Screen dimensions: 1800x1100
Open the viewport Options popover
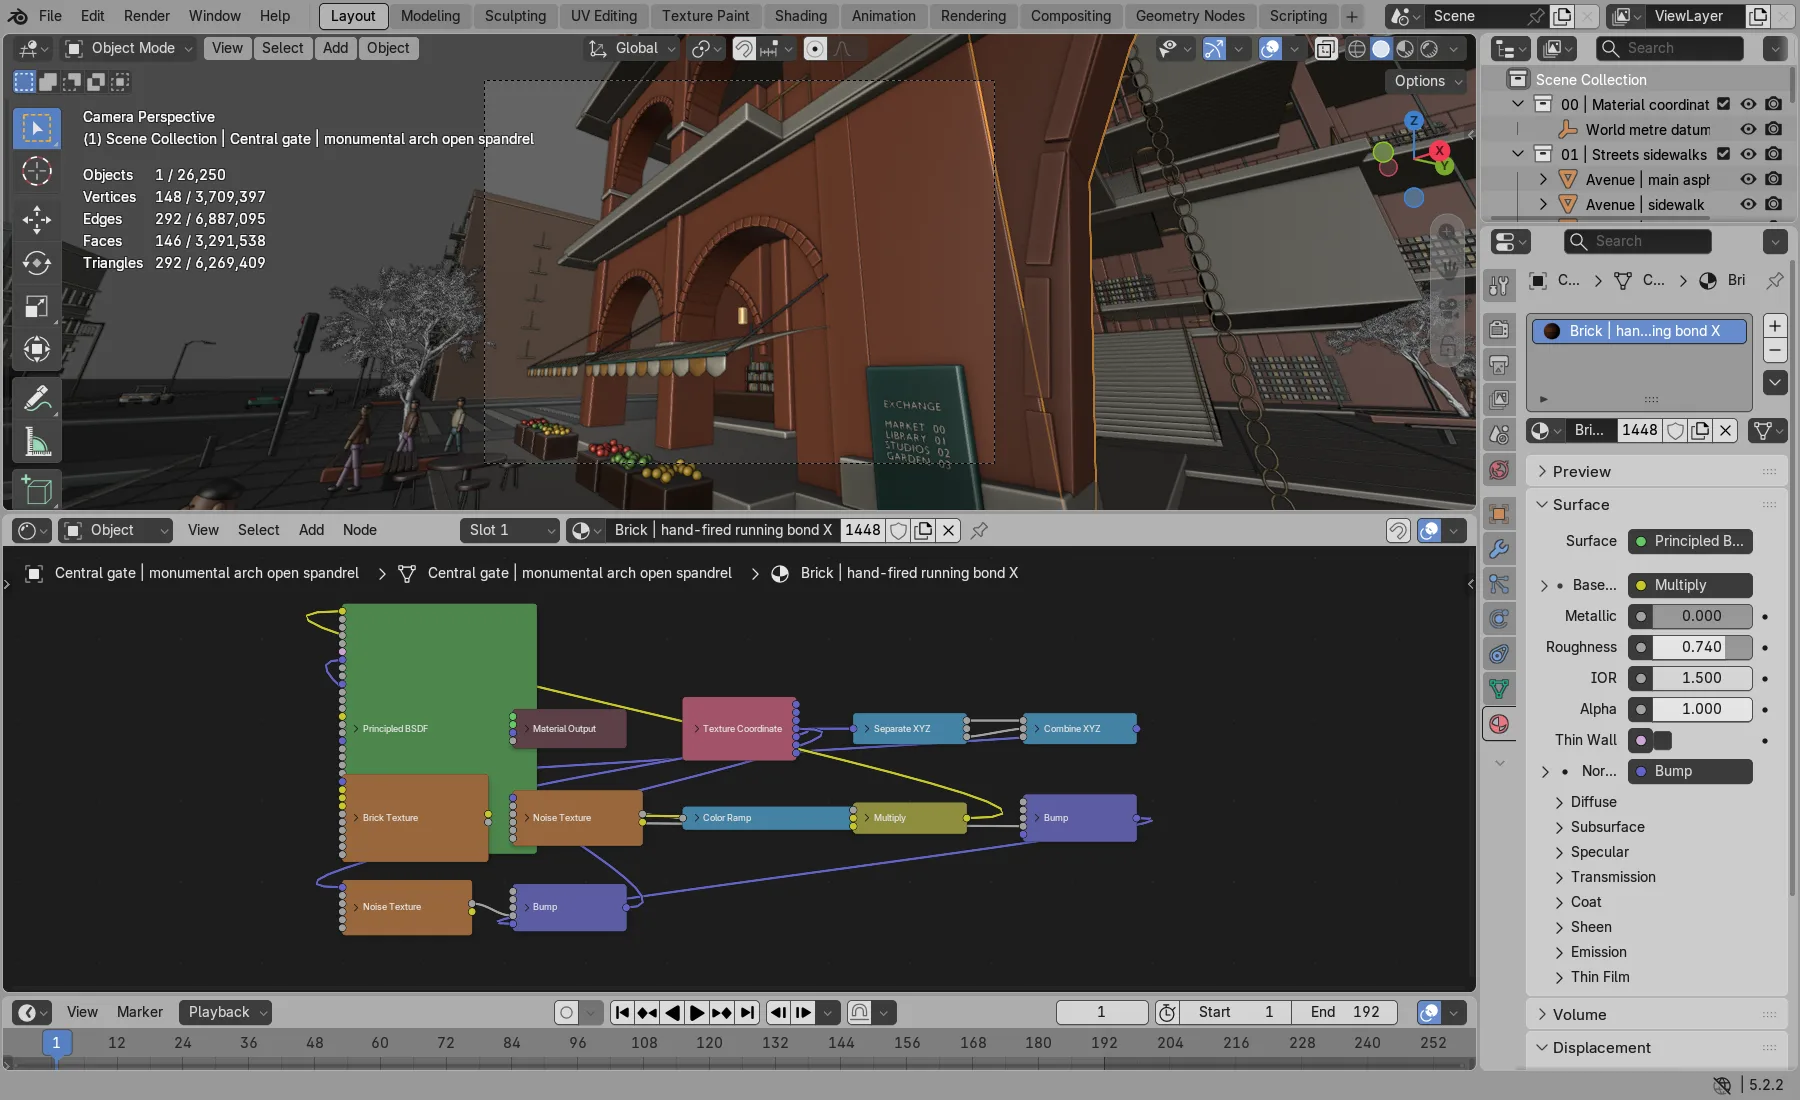[x=1428, y=81]
